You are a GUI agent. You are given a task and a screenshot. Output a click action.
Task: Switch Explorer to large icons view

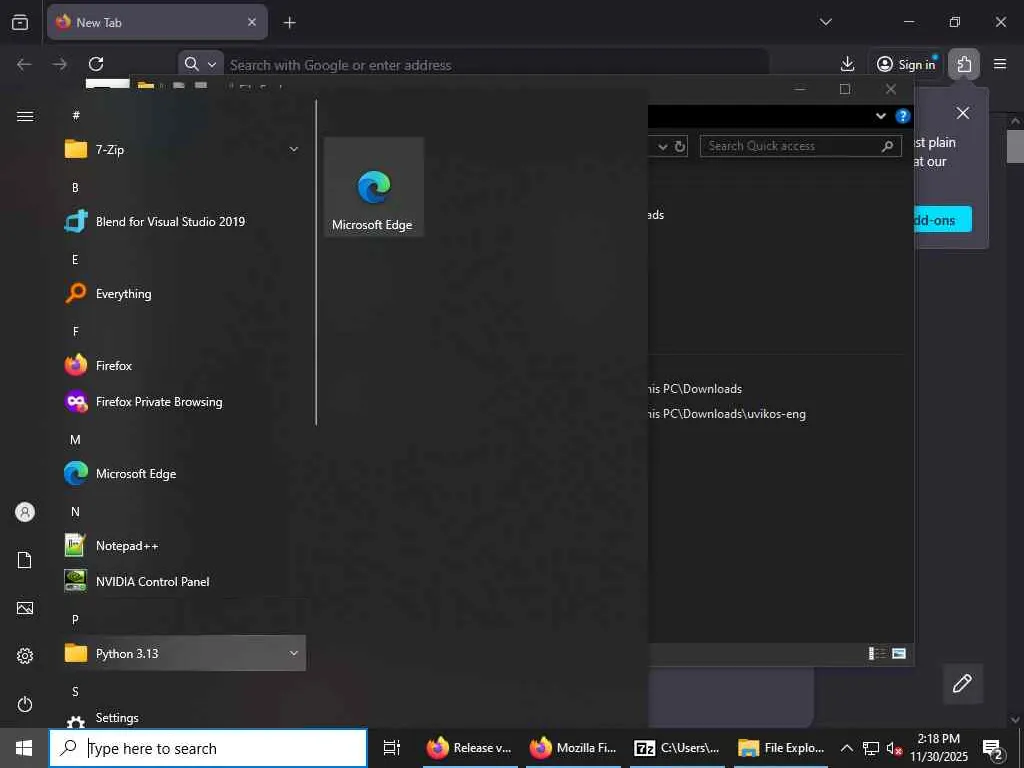pyautogui.click(x=899, y=653)
